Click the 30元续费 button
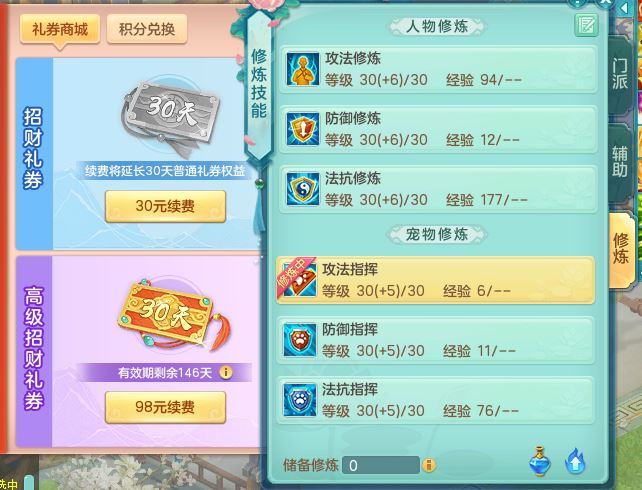 (165, 206)
